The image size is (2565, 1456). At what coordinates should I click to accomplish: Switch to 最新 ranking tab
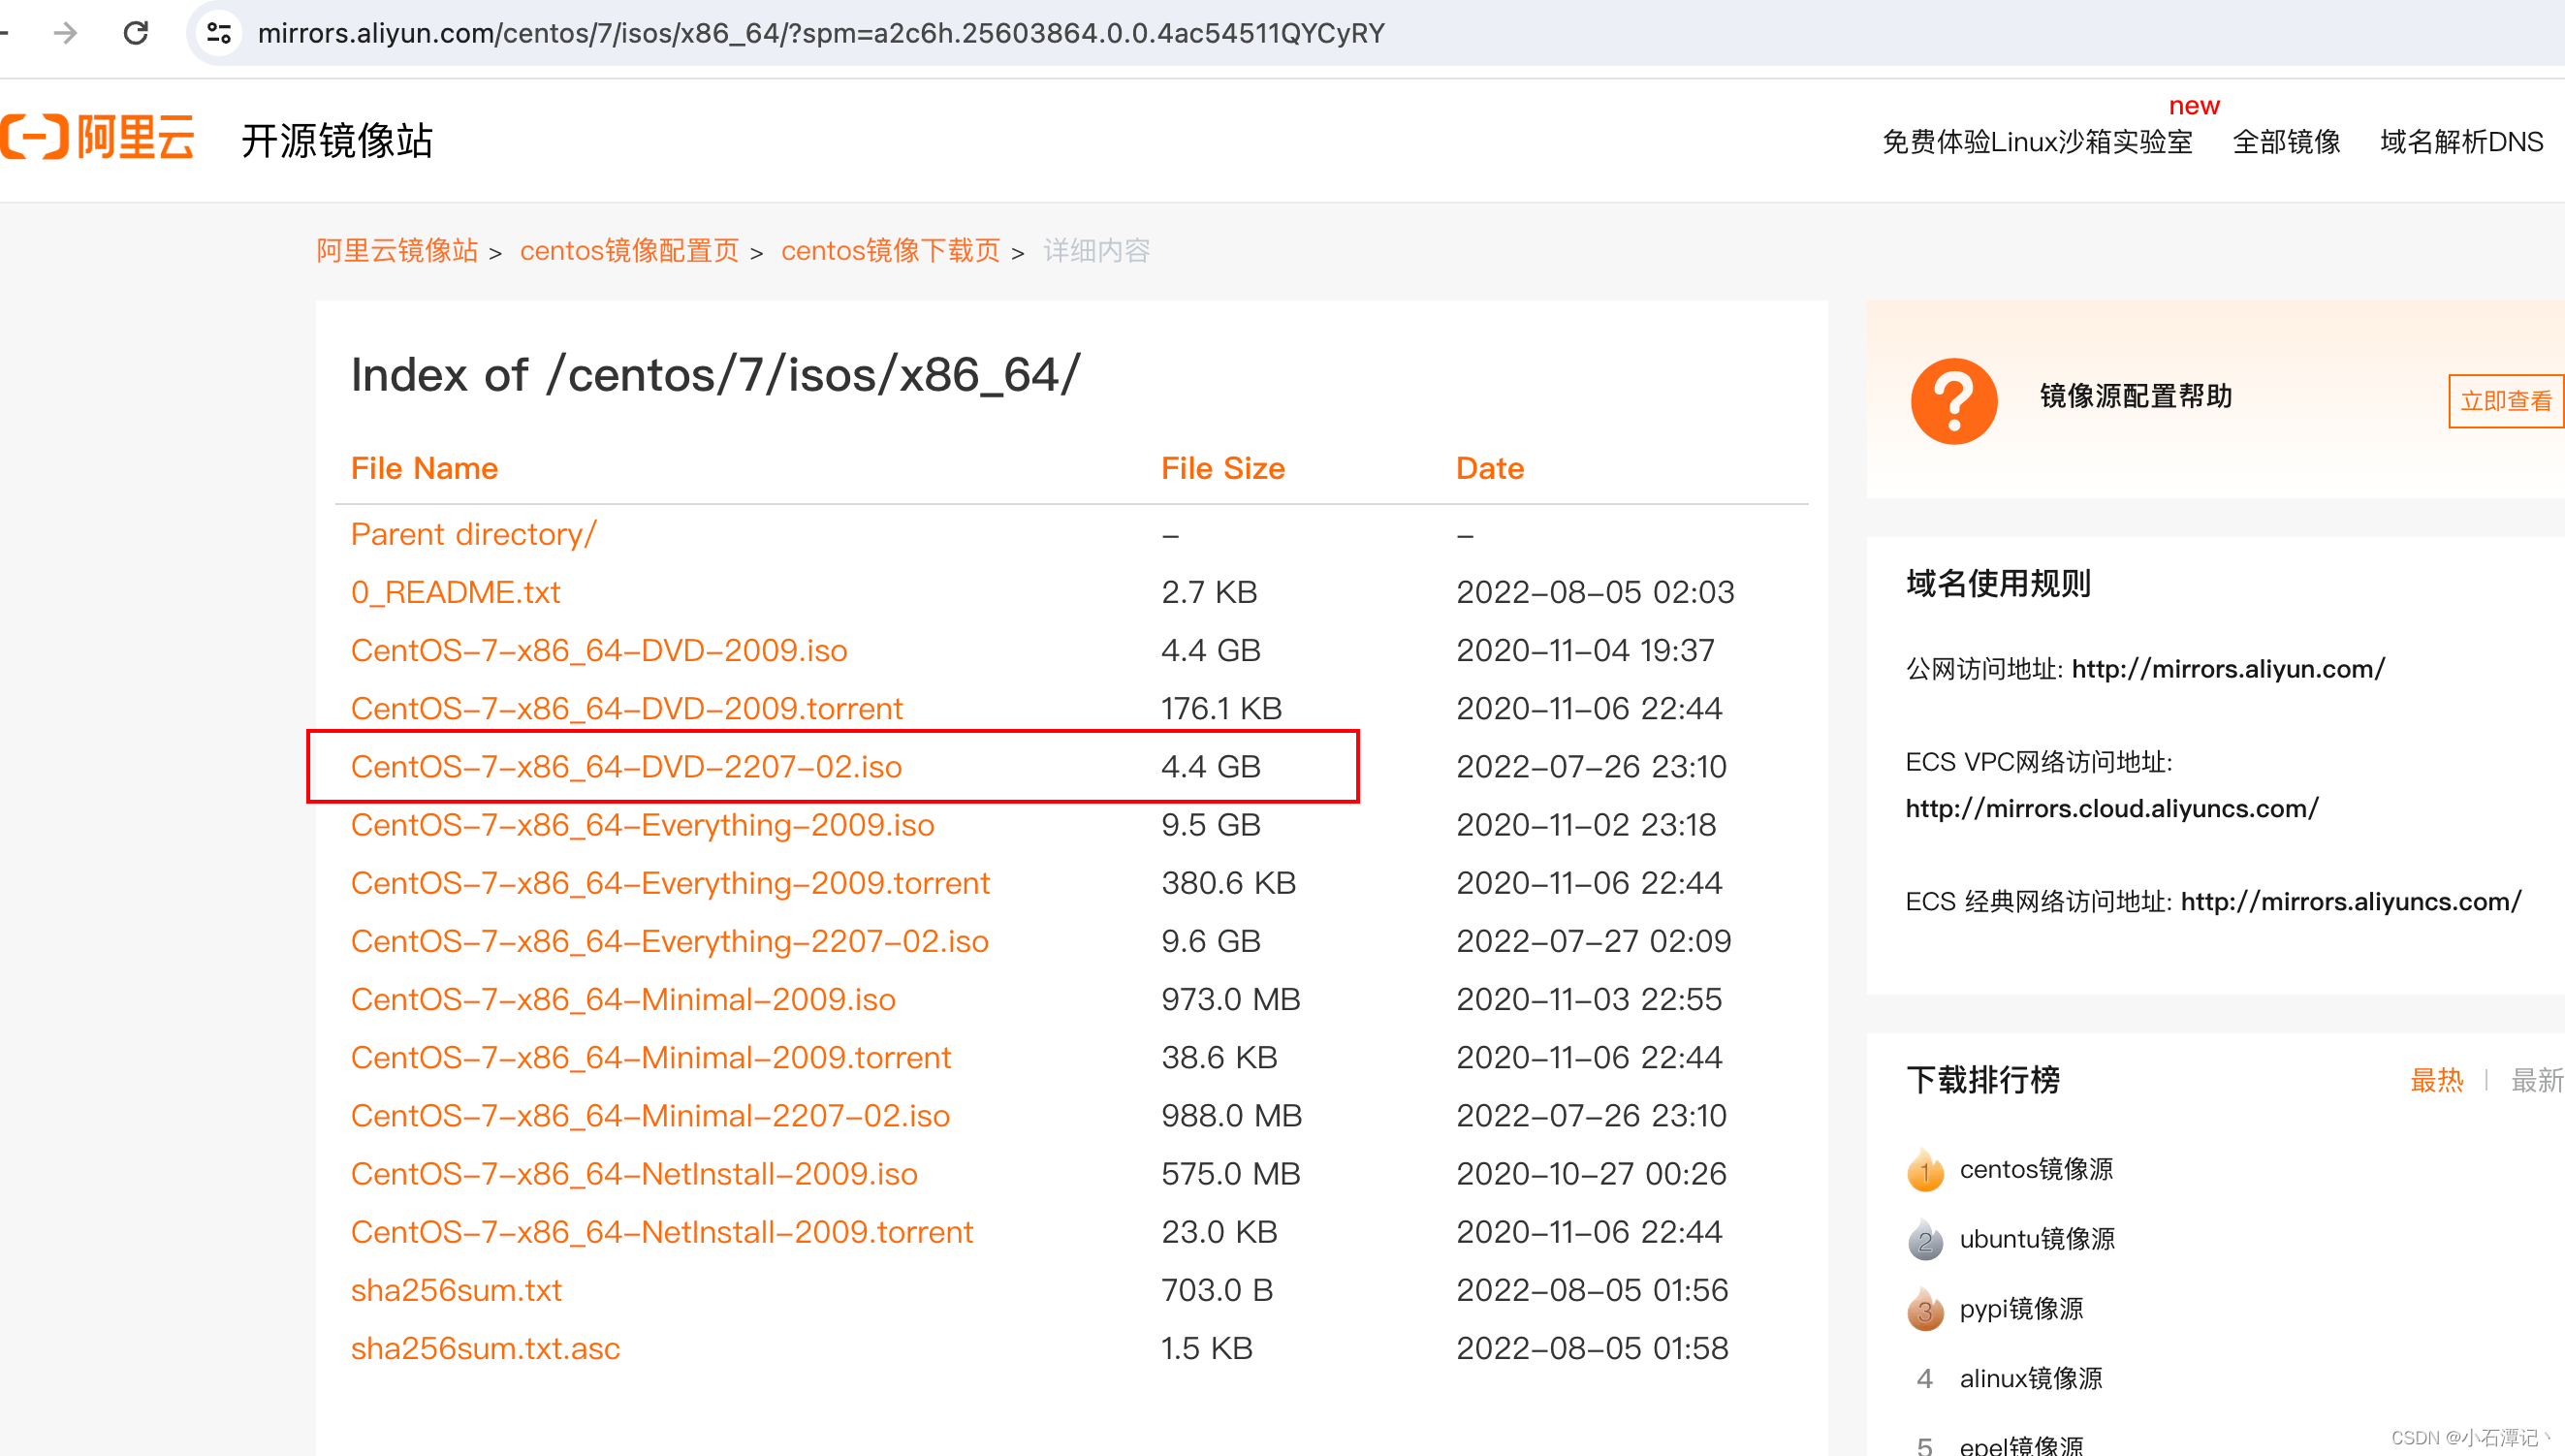2536,1080
